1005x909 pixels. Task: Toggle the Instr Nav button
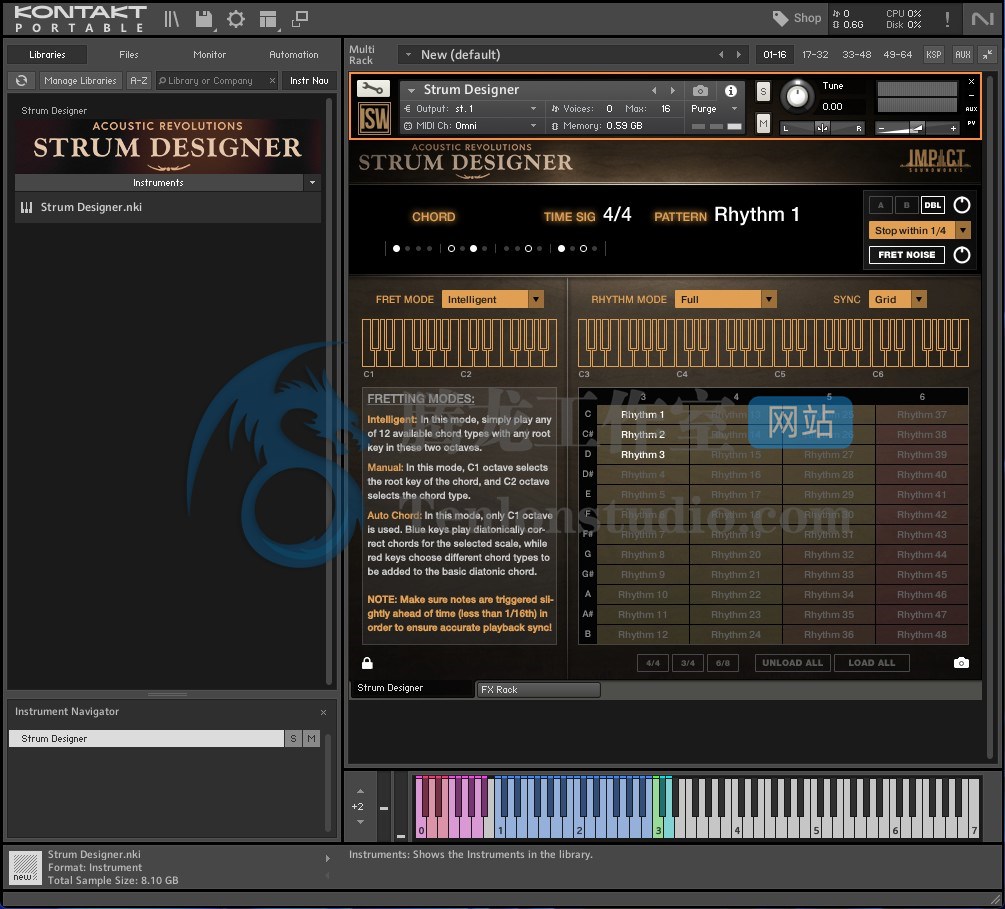[309, 81]
